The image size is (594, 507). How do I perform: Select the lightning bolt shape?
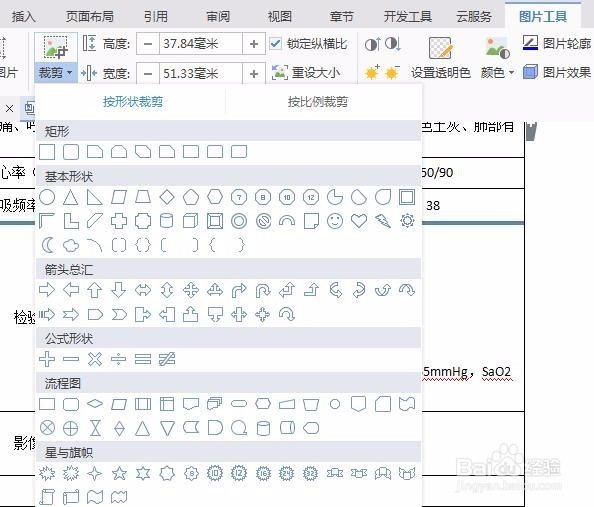tap(383, 221)
